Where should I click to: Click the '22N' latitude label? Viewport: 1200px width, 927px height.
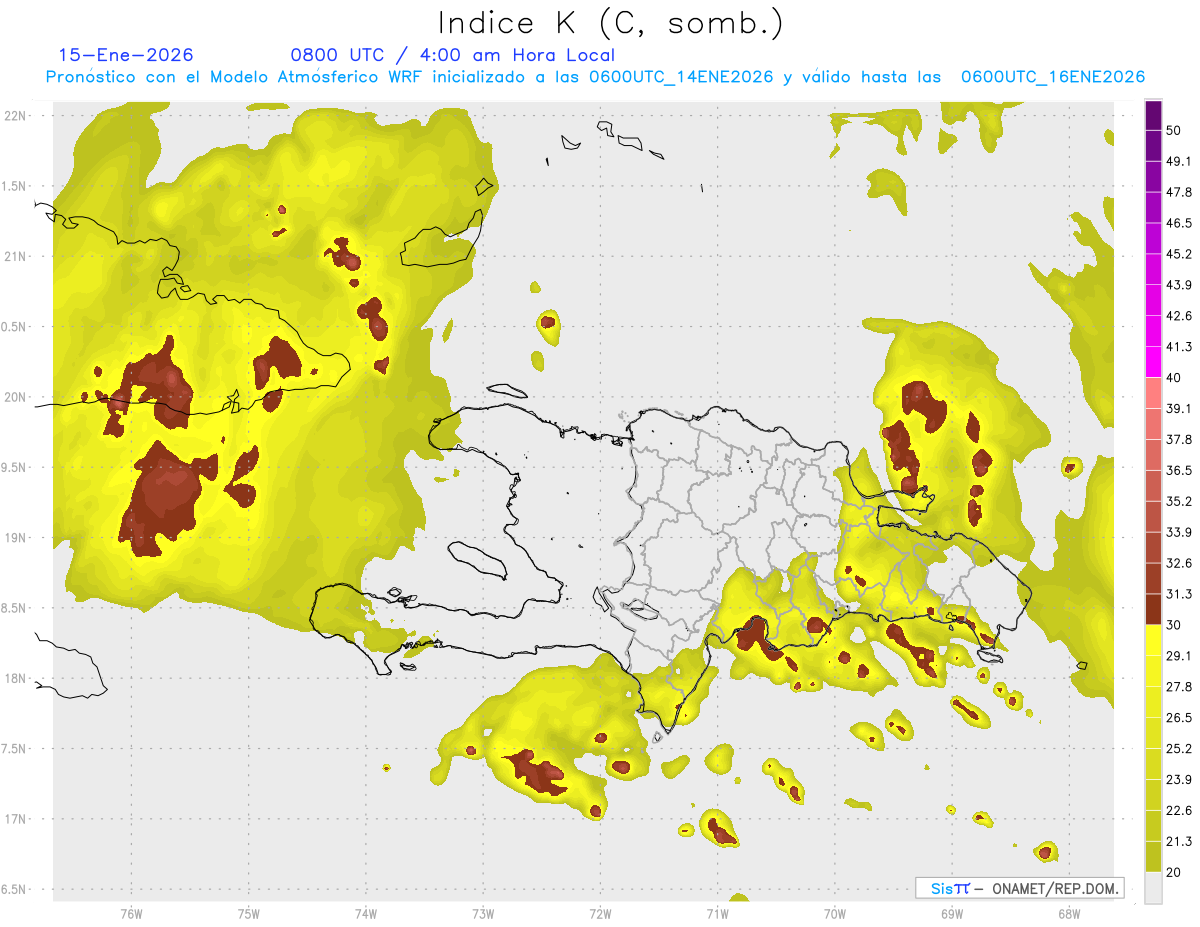click(x=15, y=115)
